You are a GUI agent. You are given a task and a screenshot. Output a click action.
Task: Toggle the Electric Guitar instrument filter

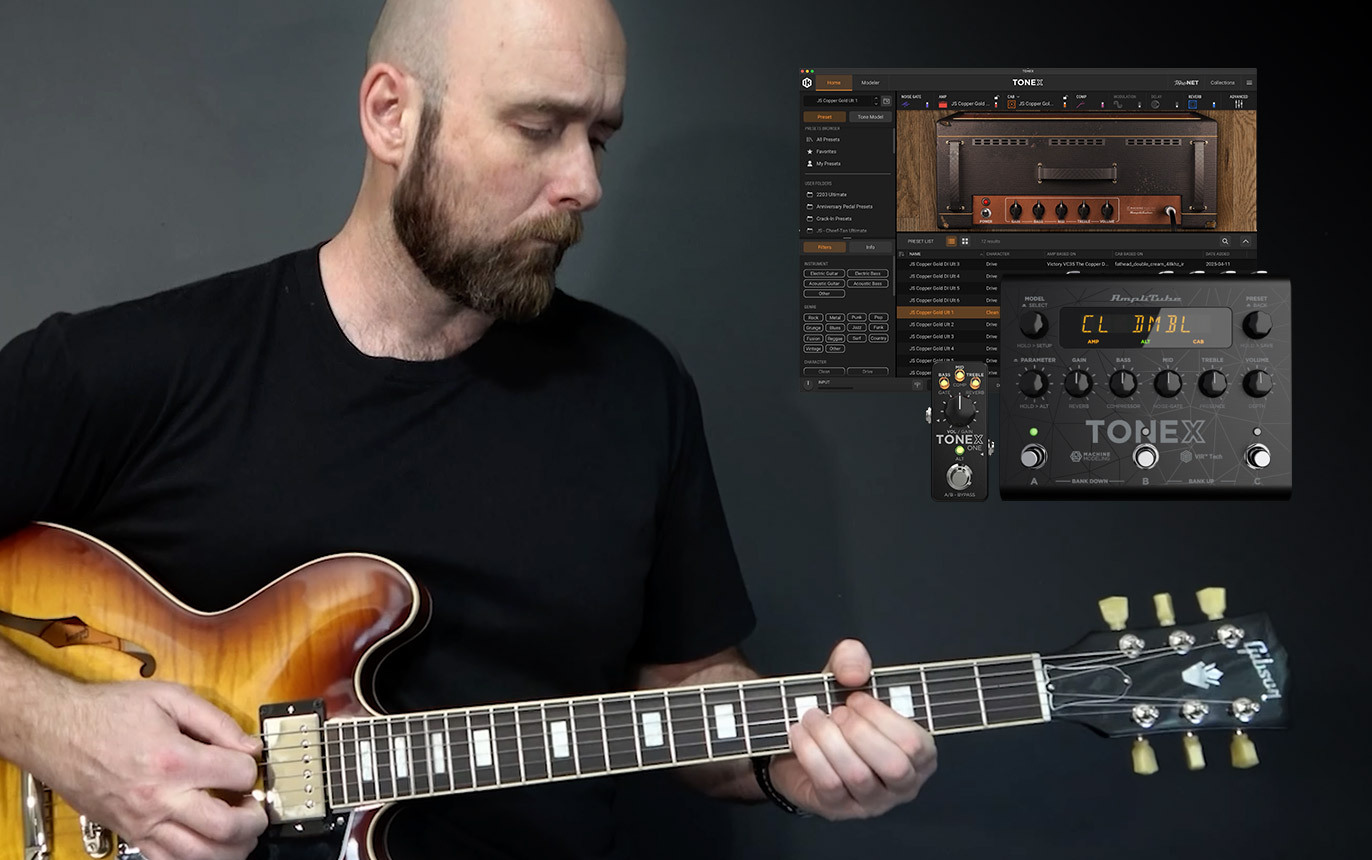click(x=824, y=273)
